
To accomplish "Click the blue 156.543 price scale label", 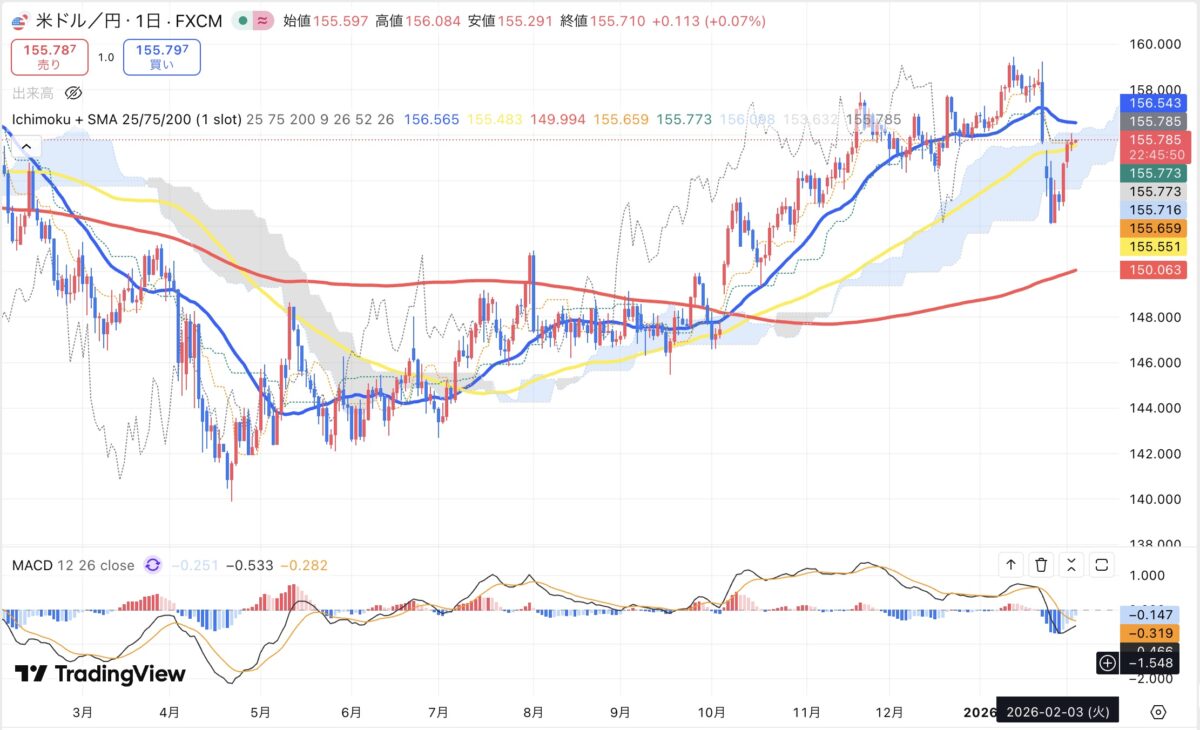I will 1155,103.
